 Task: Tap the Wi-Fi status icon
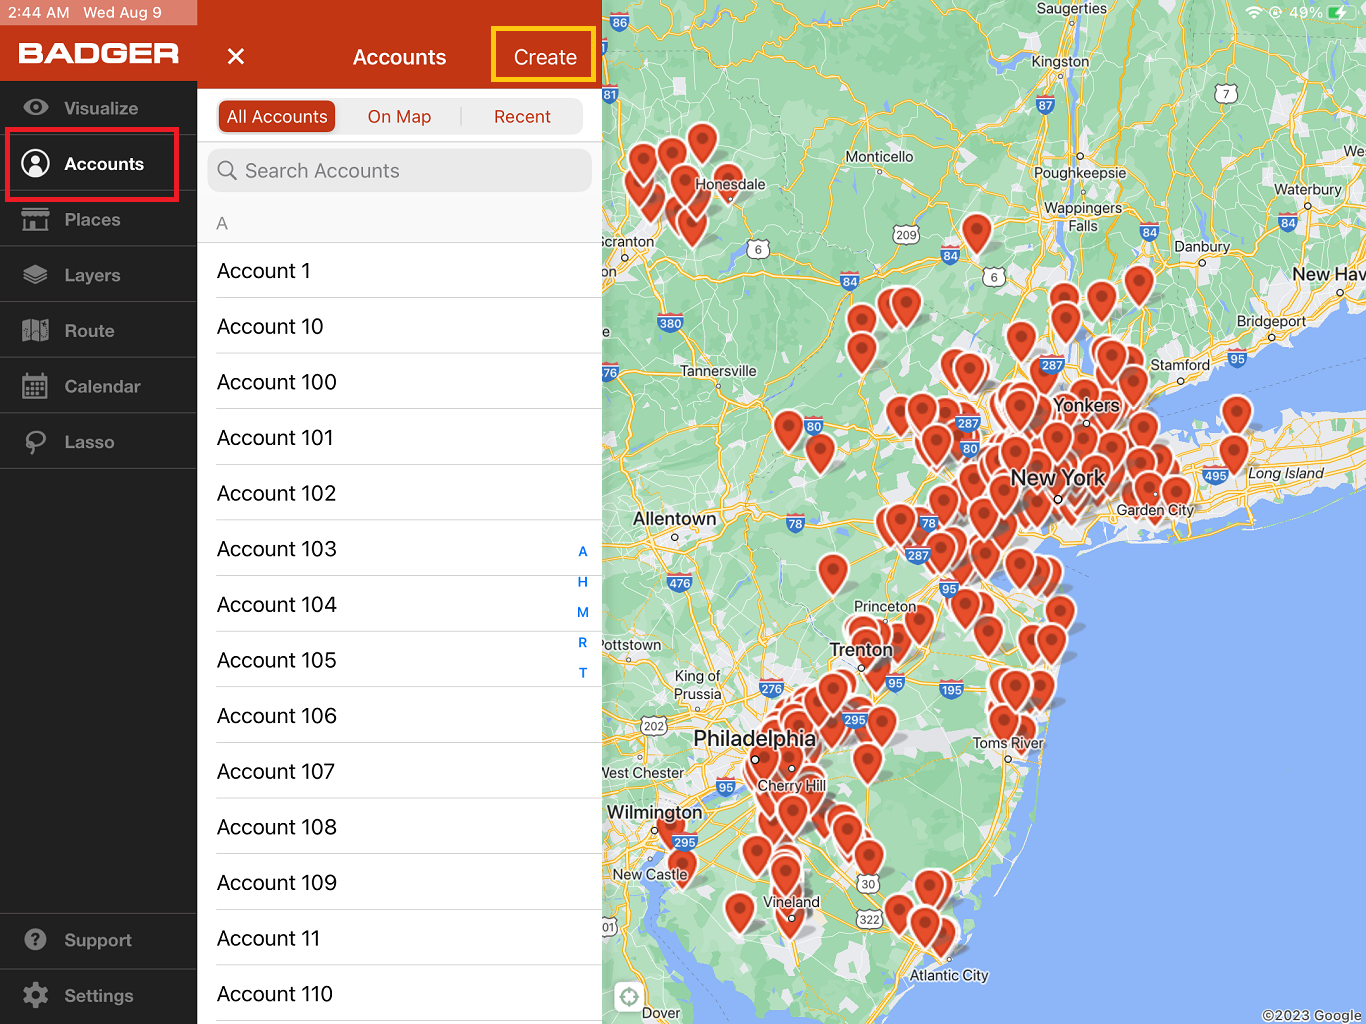click(x=1254, y=13)
